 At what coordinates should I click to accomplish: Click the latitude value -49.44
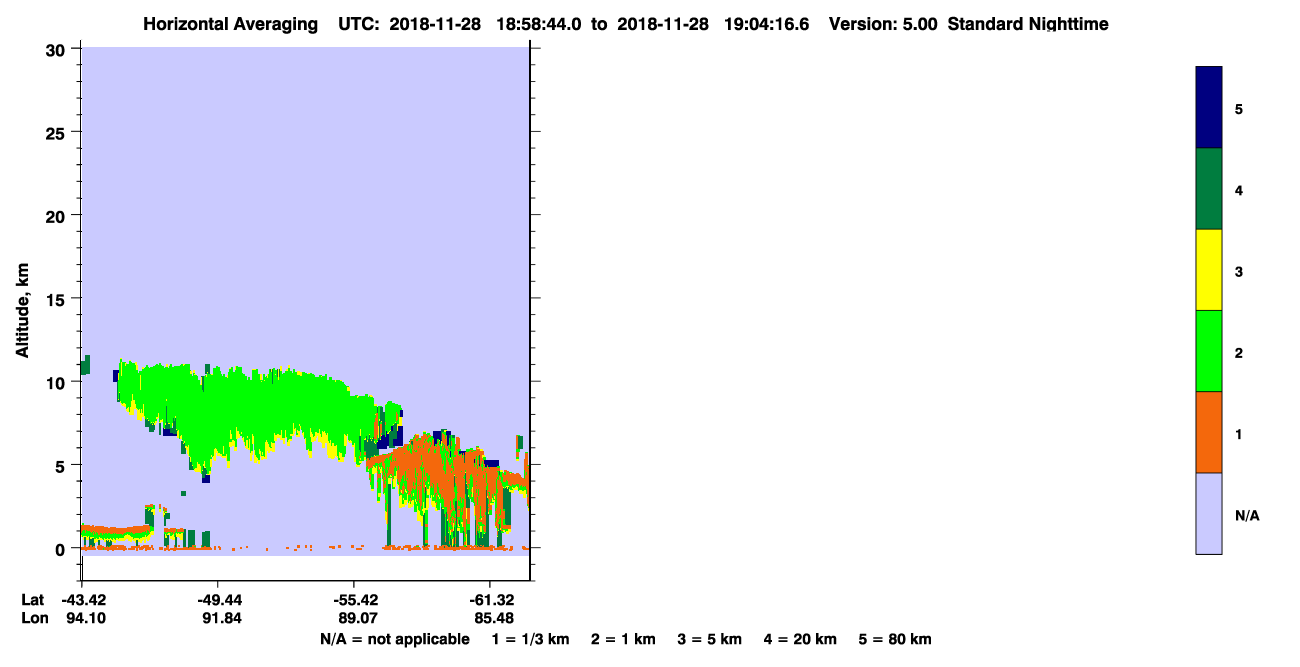coord(218,600)
